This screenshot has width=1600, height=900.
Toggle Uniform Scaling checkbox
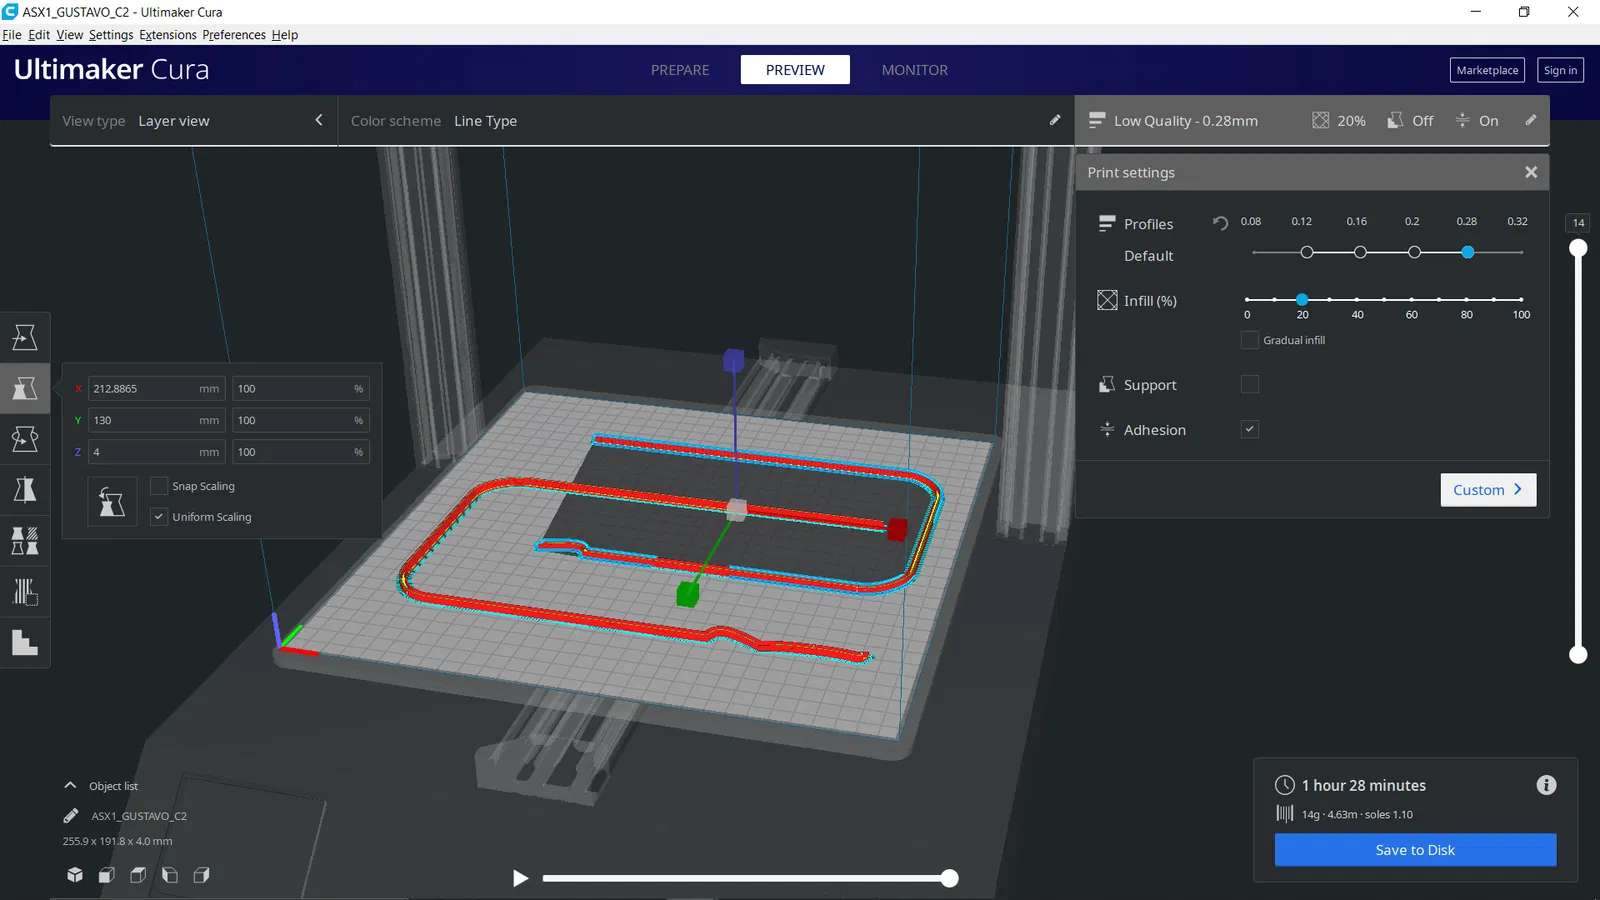159,517
